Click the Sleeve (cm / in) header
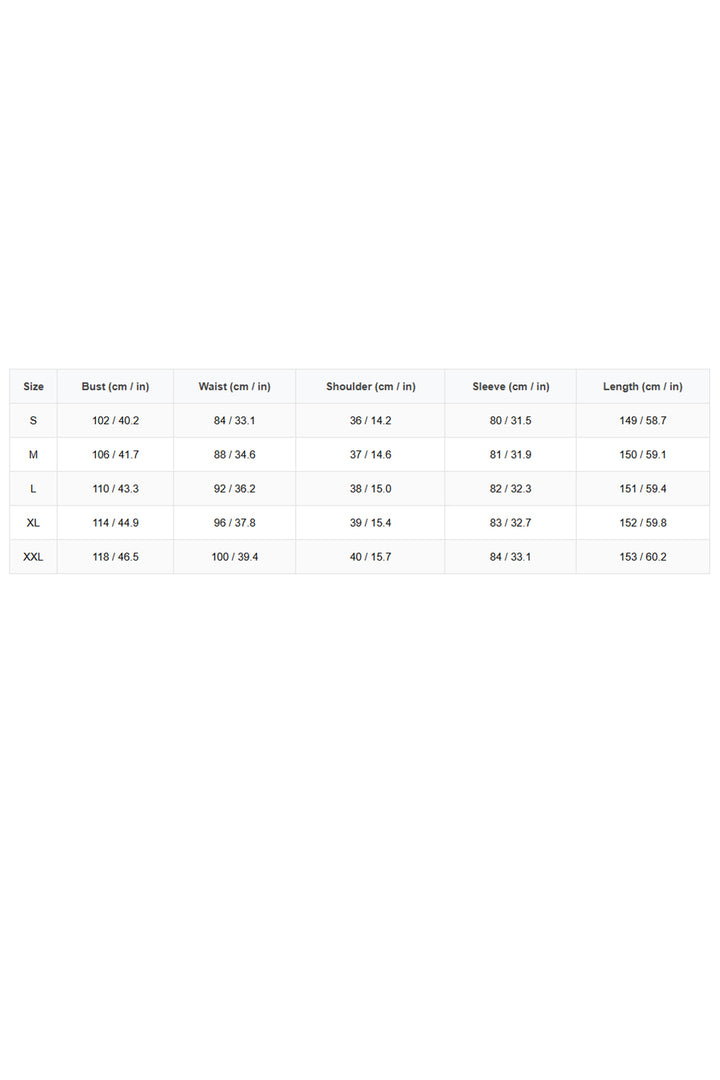Screen dimensions: 720x1080 point(511,386)
